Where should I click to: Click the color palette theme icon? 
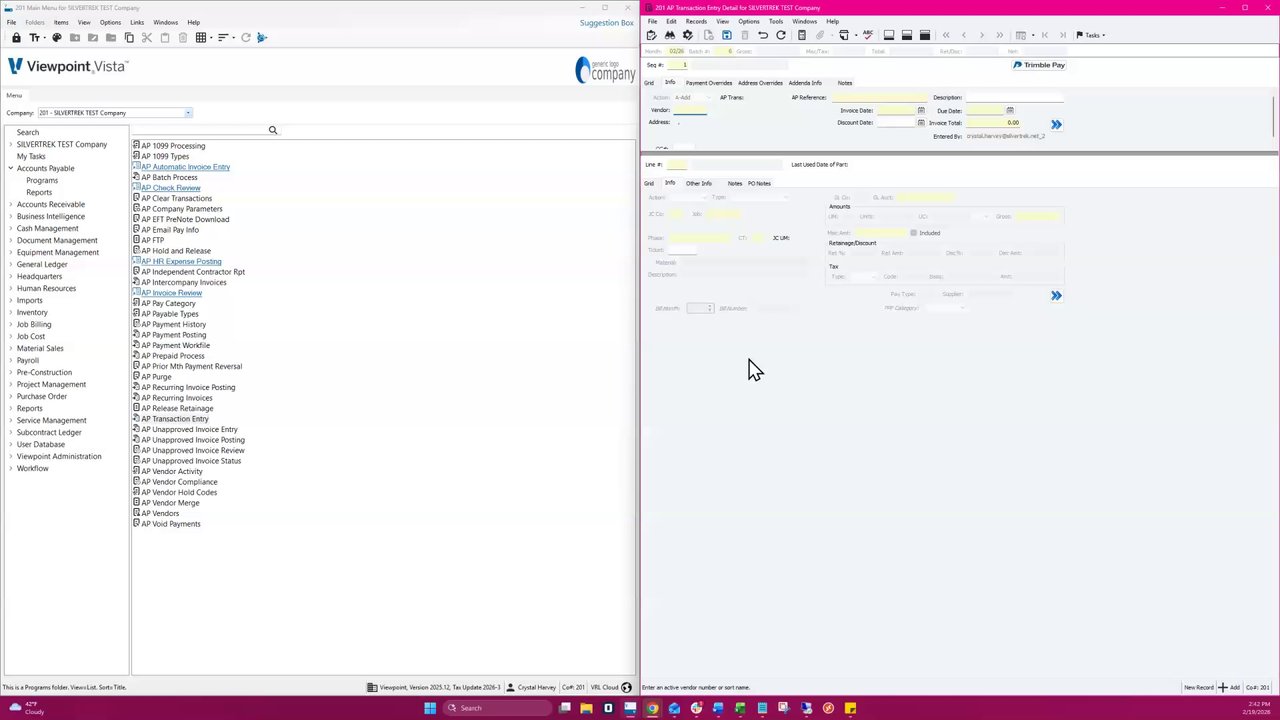pyautogui.click(x=57, y=38)
